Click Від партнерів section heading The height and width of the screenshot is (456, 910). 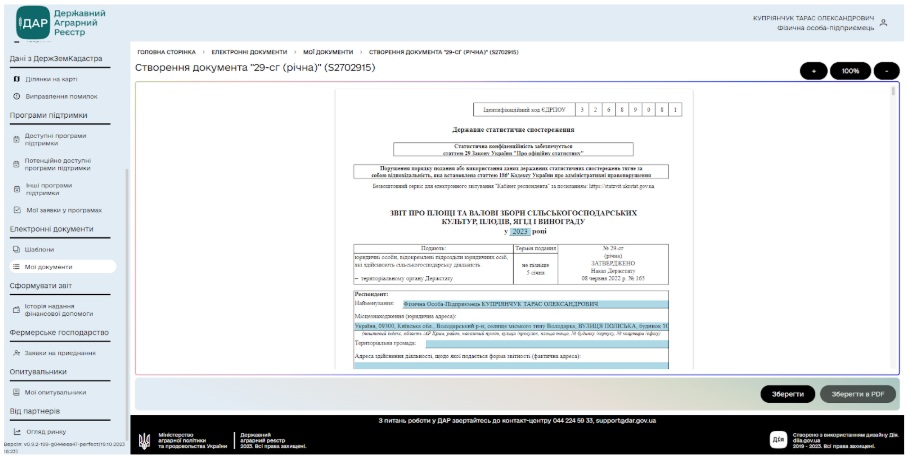coord(34,411)
